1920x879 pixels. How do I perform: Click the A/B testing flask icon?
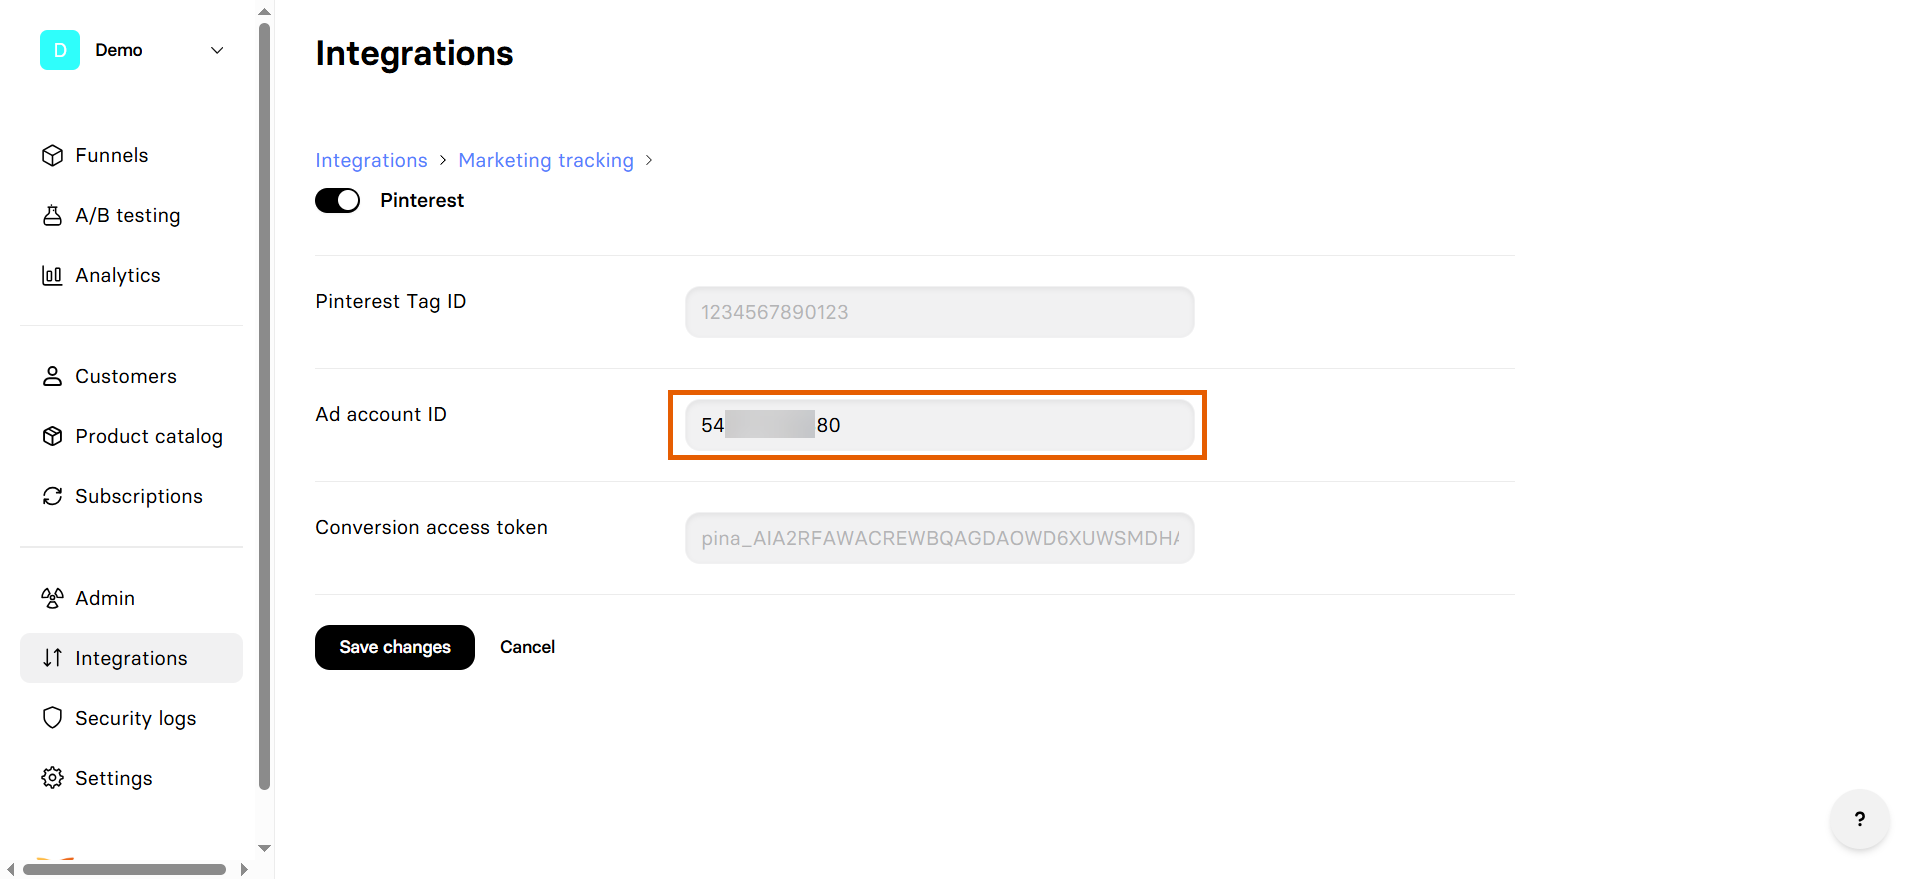tap(53, 215)
